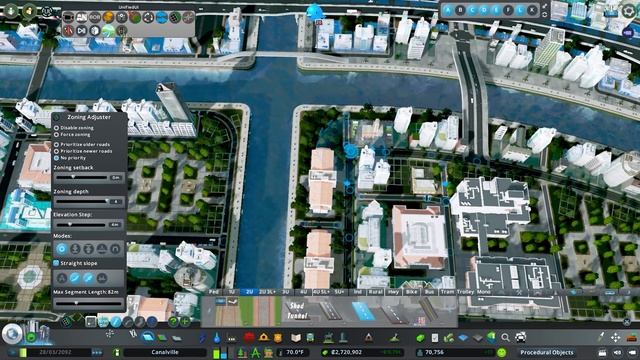Select the first highlighted normal road mode icon
Screen dimensions: 640x360
pyautogui.click(x=62, y=249)
